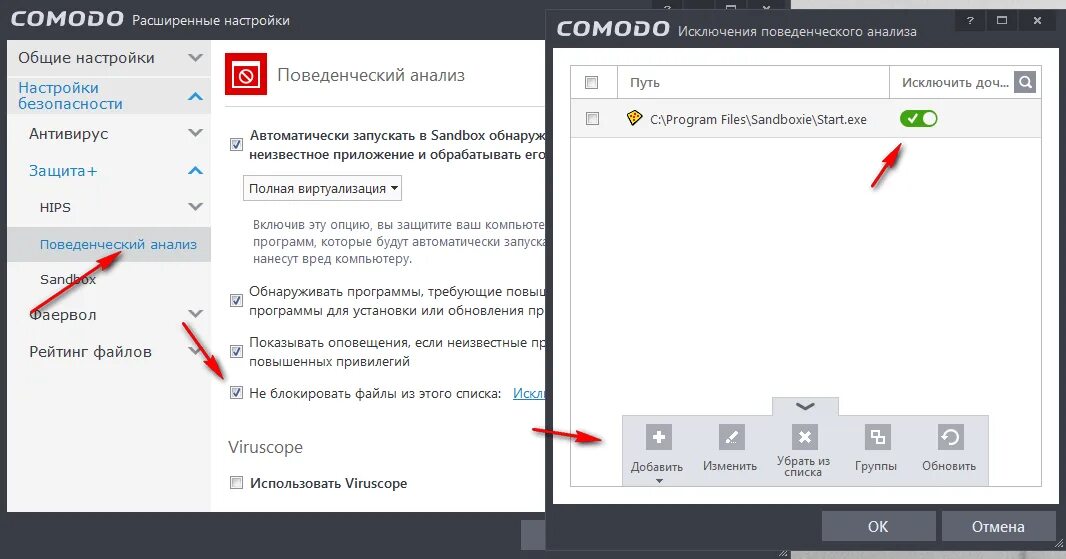Click the Изменить pencil icon
The image size is (1066, 559).
pyautogui.click(x=732, y=437)
